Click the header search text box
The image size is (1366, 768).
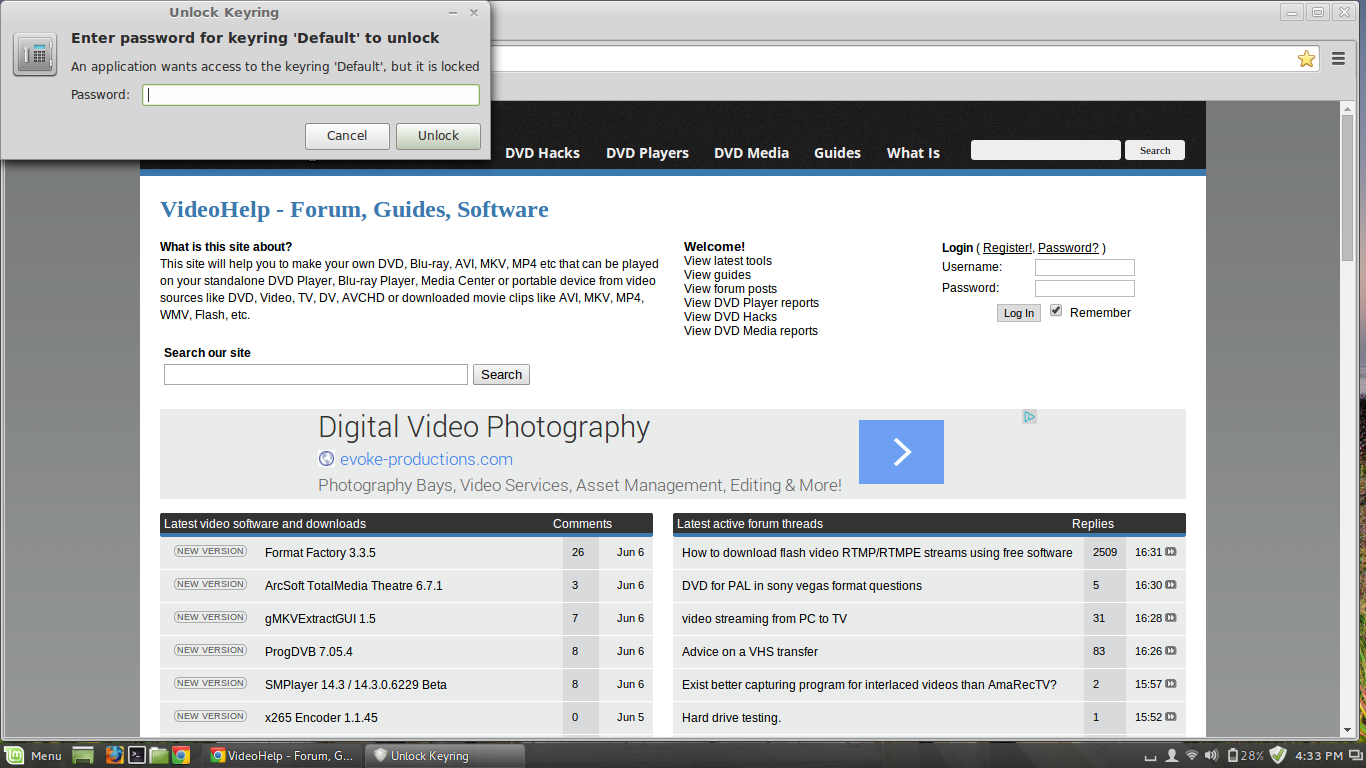(1046, 150)
